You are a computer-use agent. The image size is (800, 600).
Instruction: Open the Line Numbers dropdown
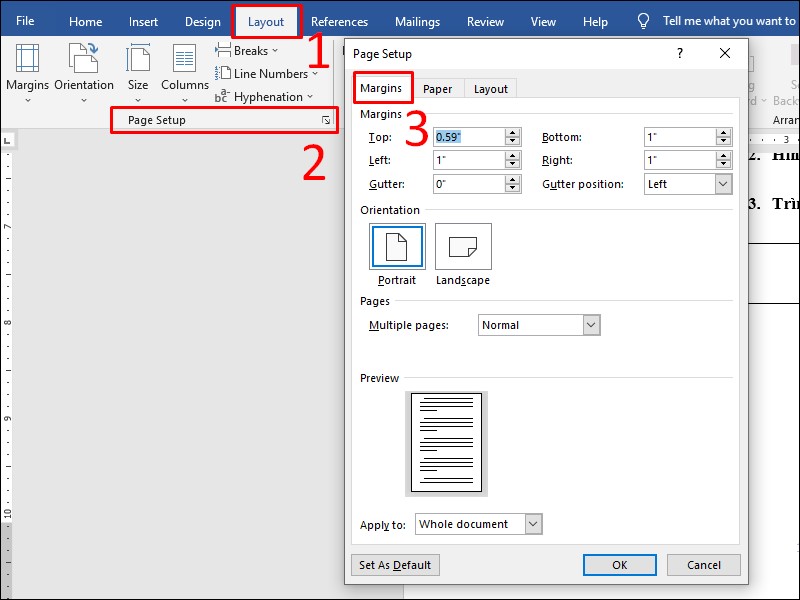(267, 74)
